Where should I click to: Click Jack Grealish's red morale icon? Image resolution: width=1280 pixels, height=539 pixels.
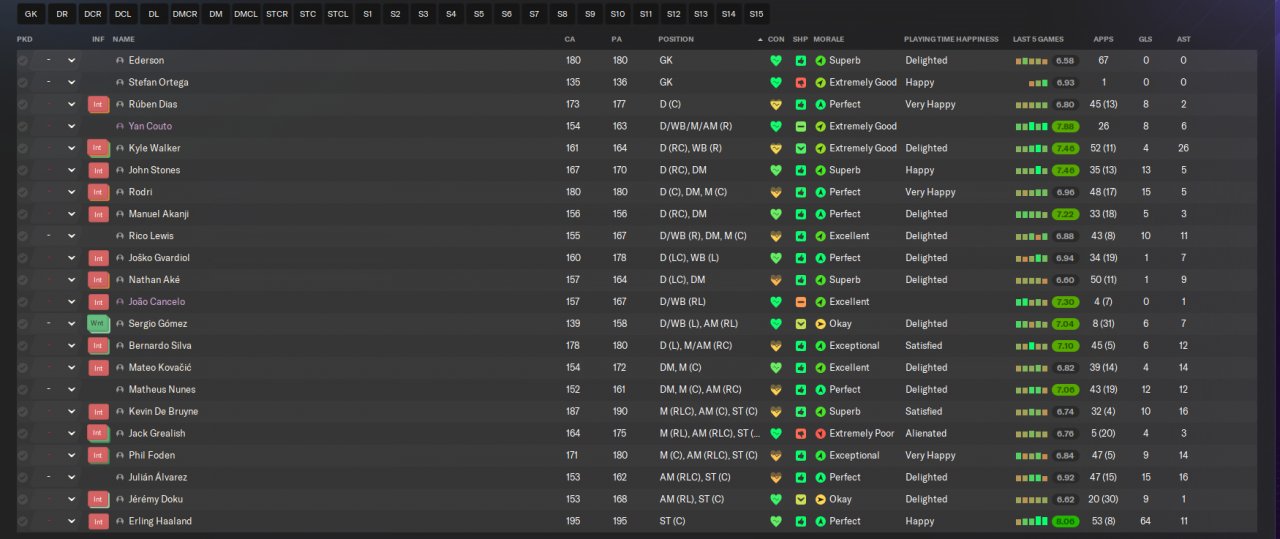820,433
